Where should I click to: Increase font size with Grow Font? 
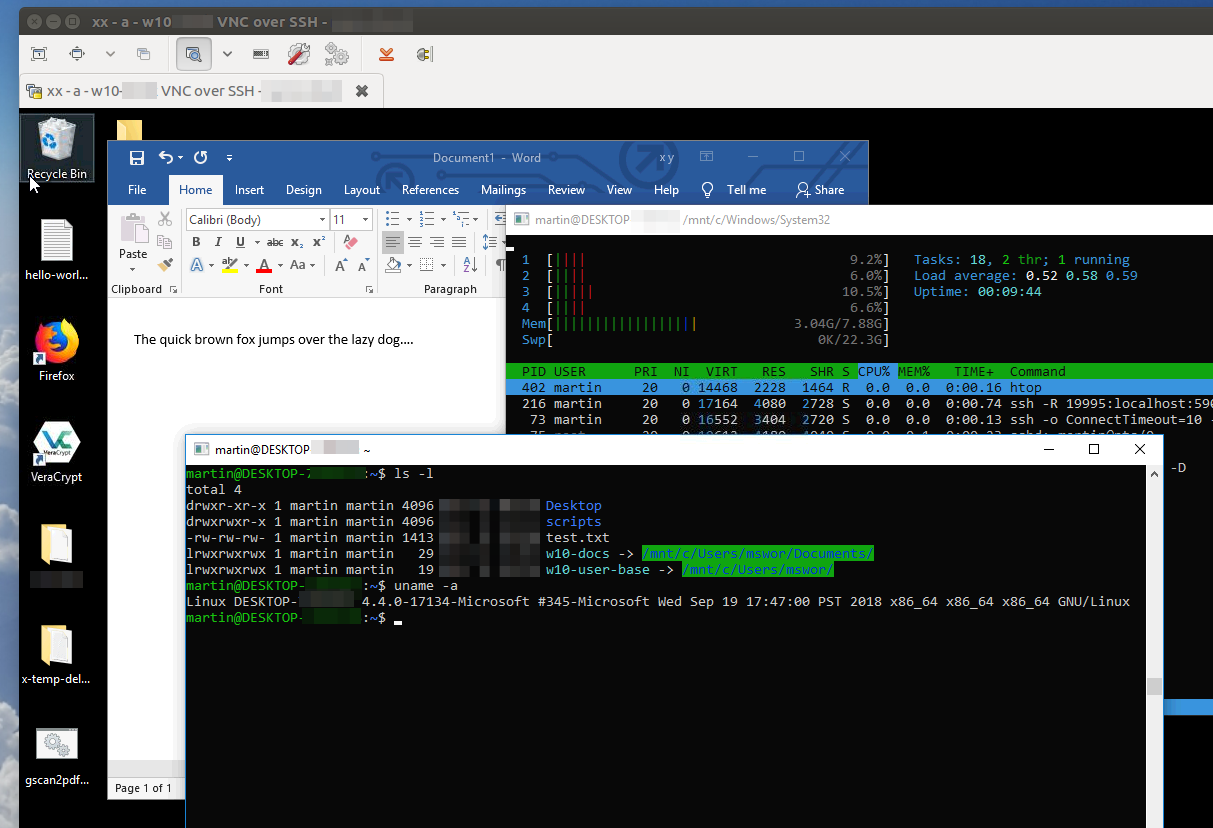click(341, 265)
